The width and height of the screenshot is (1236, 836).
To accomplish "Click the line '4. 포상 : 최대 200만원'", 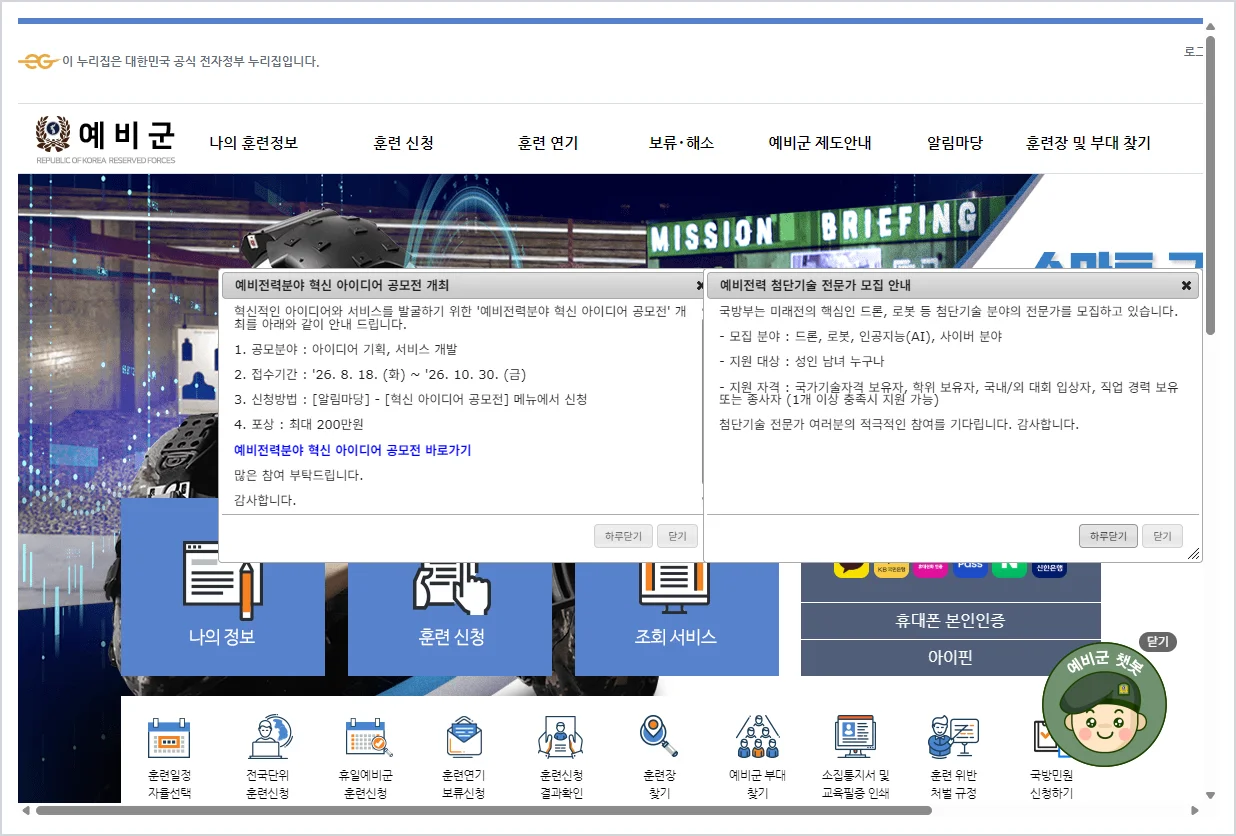I will tap(298, 424).
